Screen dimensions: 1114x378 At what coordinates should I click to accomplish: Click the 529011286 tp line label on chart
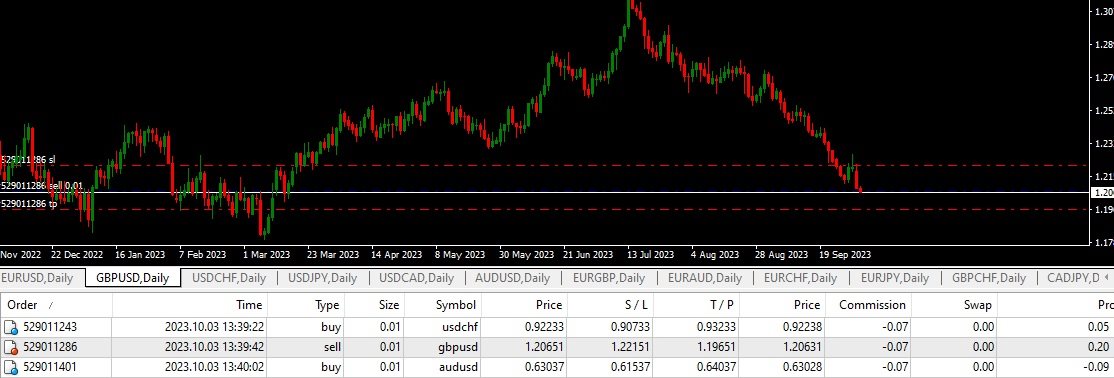28,203
